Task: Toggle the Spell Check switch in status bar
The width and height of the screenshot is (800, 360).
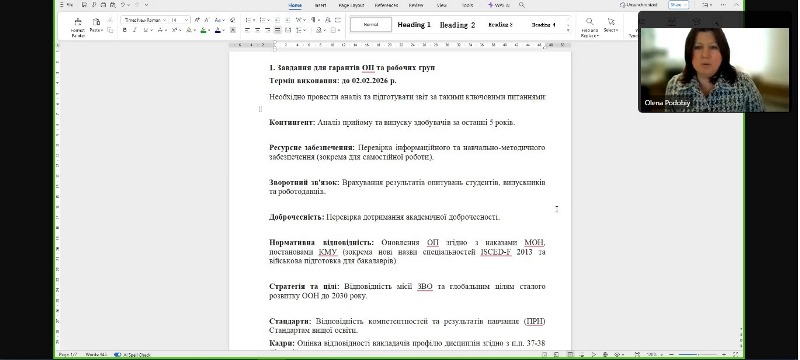Action: tap(117, 354)
